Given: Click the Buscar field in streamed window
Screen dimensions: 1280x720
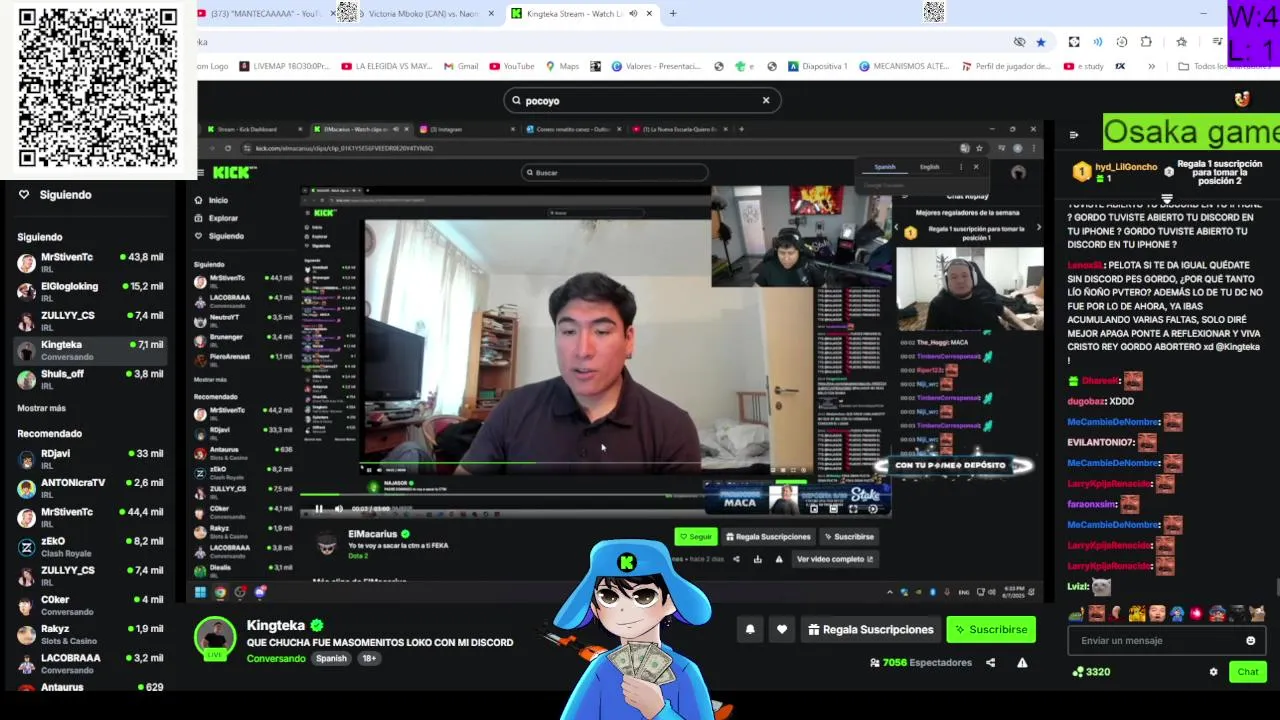Looking at the screenshot, I should [x=615, y=172].
